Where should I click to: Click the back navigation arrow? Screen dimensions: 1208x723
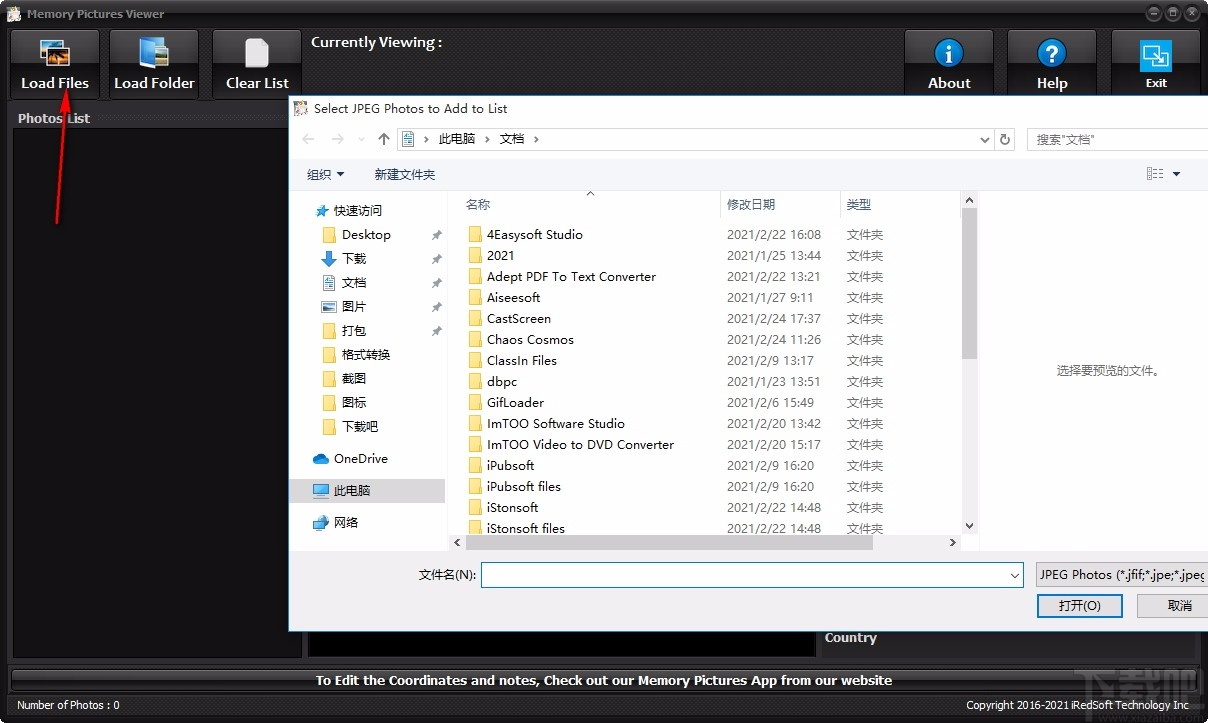(308, 139)
